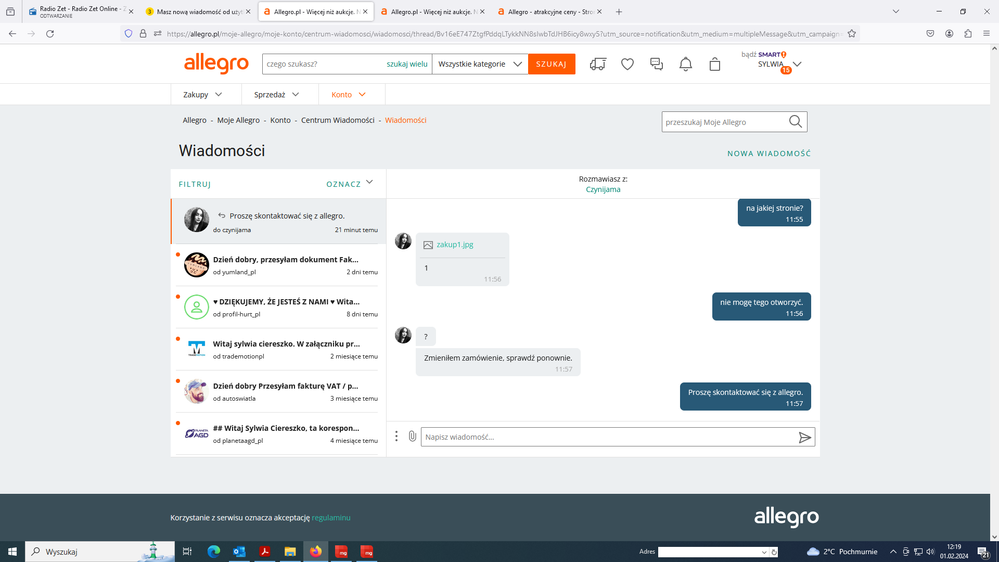Open Adobe Acrobat from taskbar
The image size is (999, 562).
(264, 551)
